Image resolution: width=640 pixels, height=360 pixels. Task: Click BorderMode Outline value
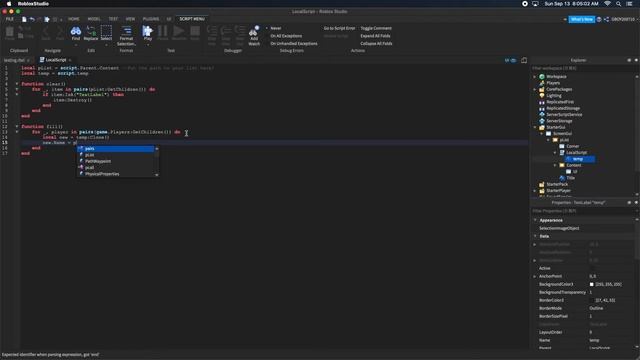tap(596, 308)
